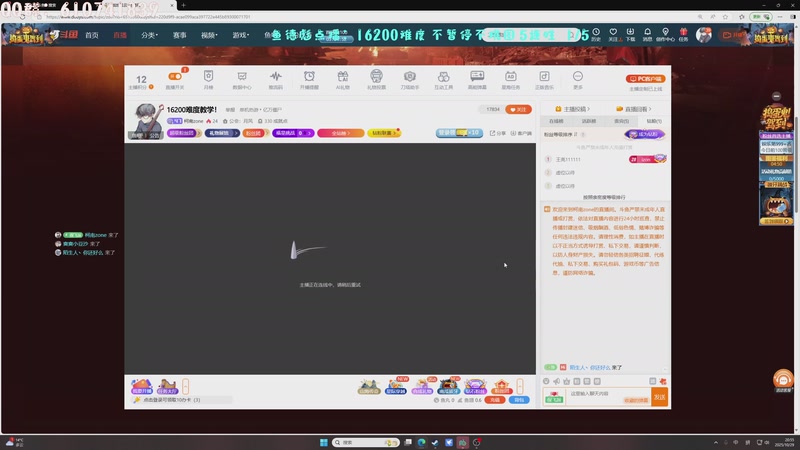Open the 互动工具 interactive tools icon
The width and height of the screenshot is (800, 450).
click(443, 77)
